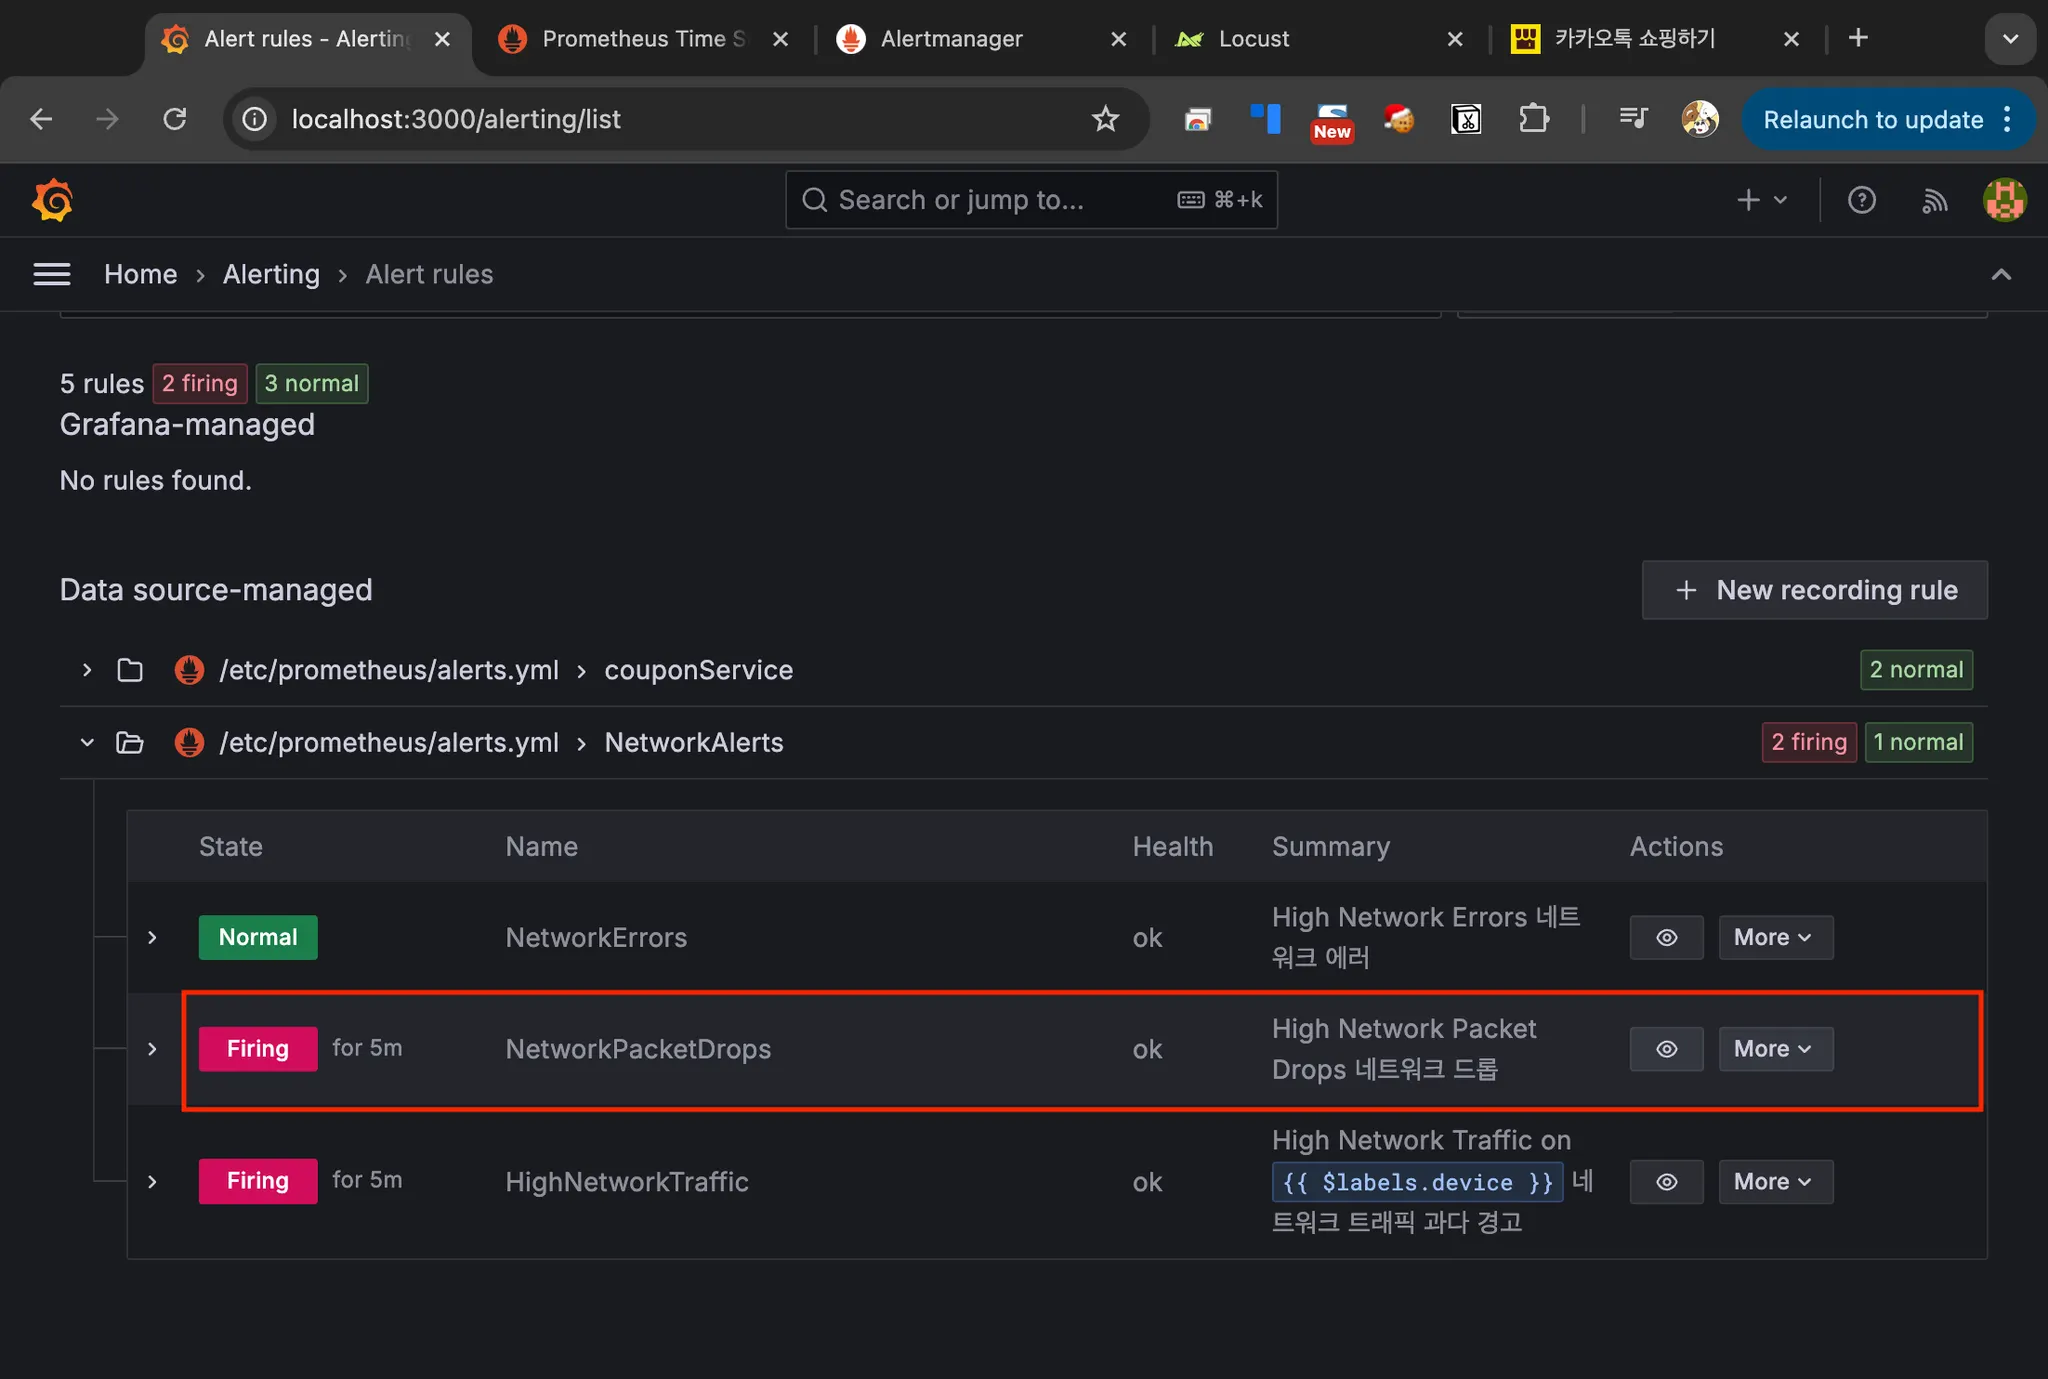The image size is (2048, 1379).
Task: Reload the page with browser refresh icon
Action: tap(175, 119)
